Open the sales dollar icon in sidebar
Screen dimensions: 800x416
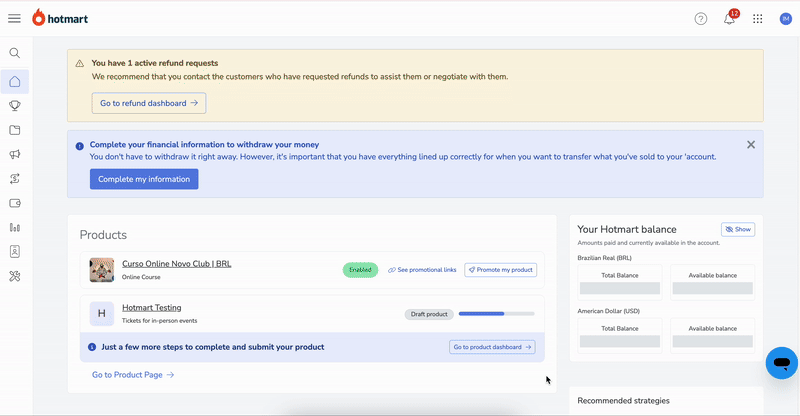15,179
